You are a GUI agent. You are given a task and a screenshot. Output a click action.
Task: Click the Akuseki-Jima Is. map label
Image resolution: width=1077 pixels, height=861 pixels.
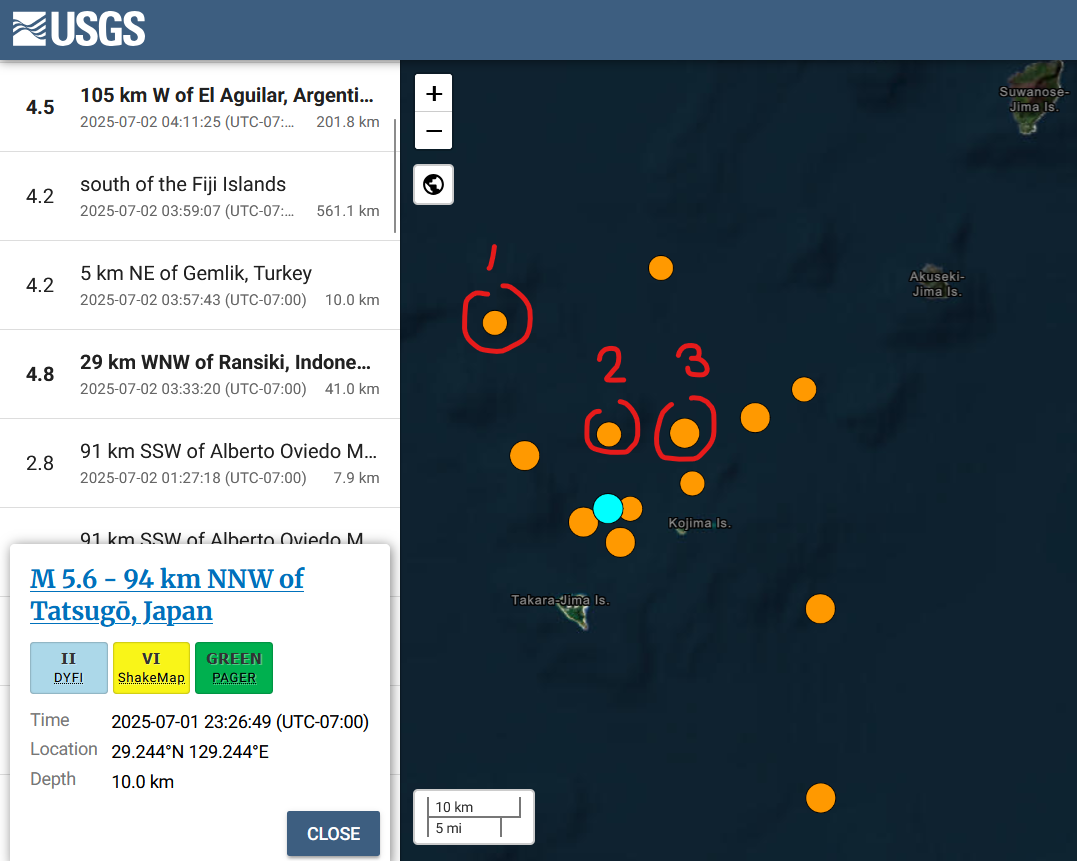pyautogui.click(x=937, y=284)
